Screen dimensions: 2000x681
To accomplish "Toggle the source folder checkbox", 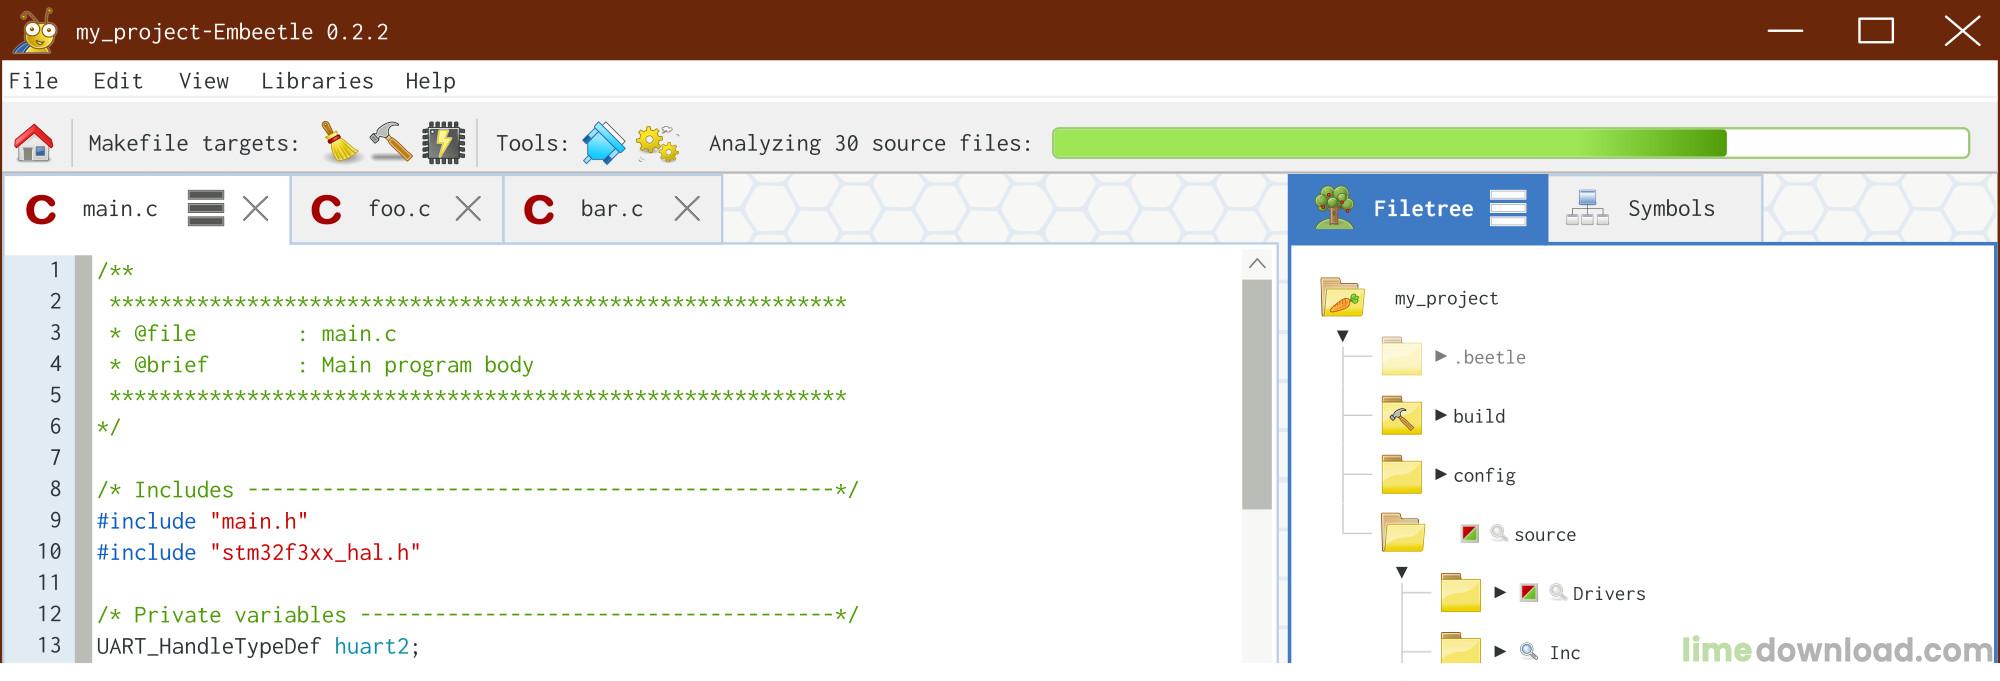I will (x=1469, y=533).
